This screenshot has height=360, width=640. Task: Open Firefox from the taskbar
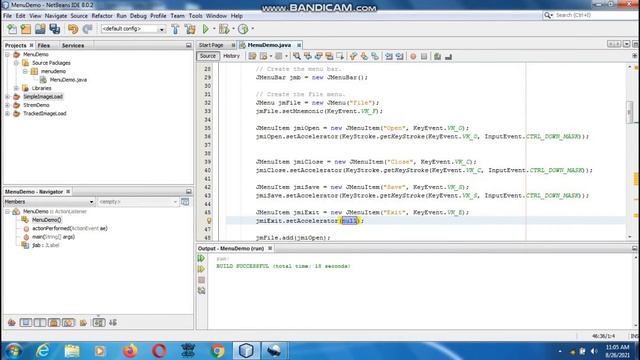click(130, 351)
